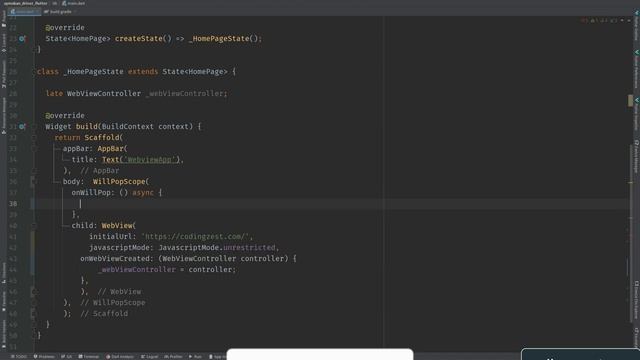
Task: Fold the createState class closing brace
Action: point(35,50)
